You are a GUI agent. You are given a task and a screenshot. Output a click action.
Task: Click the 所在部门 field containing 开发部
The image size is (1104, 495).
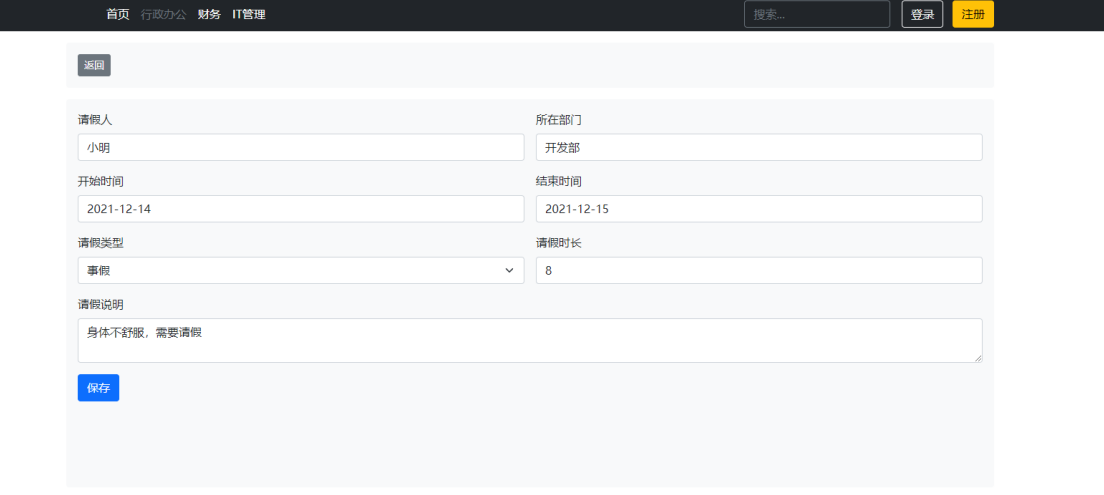[759, 147]
